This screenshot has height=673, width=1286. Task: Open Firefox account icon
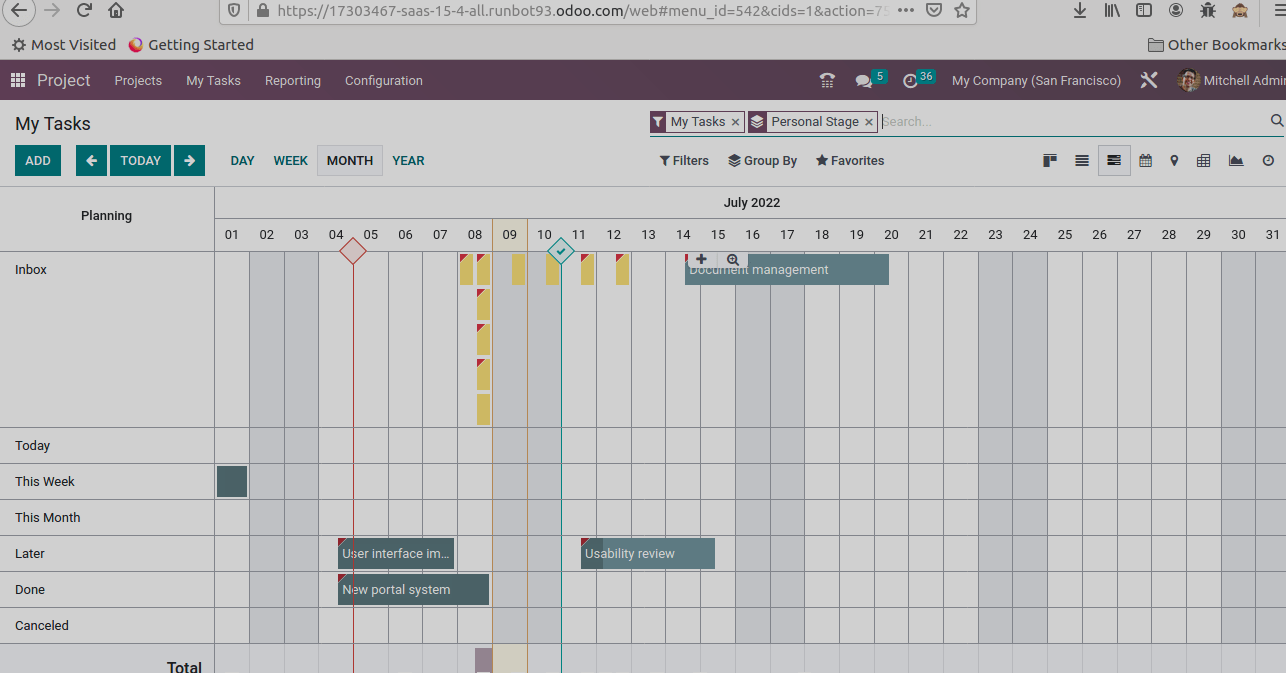coord(1176,10)
